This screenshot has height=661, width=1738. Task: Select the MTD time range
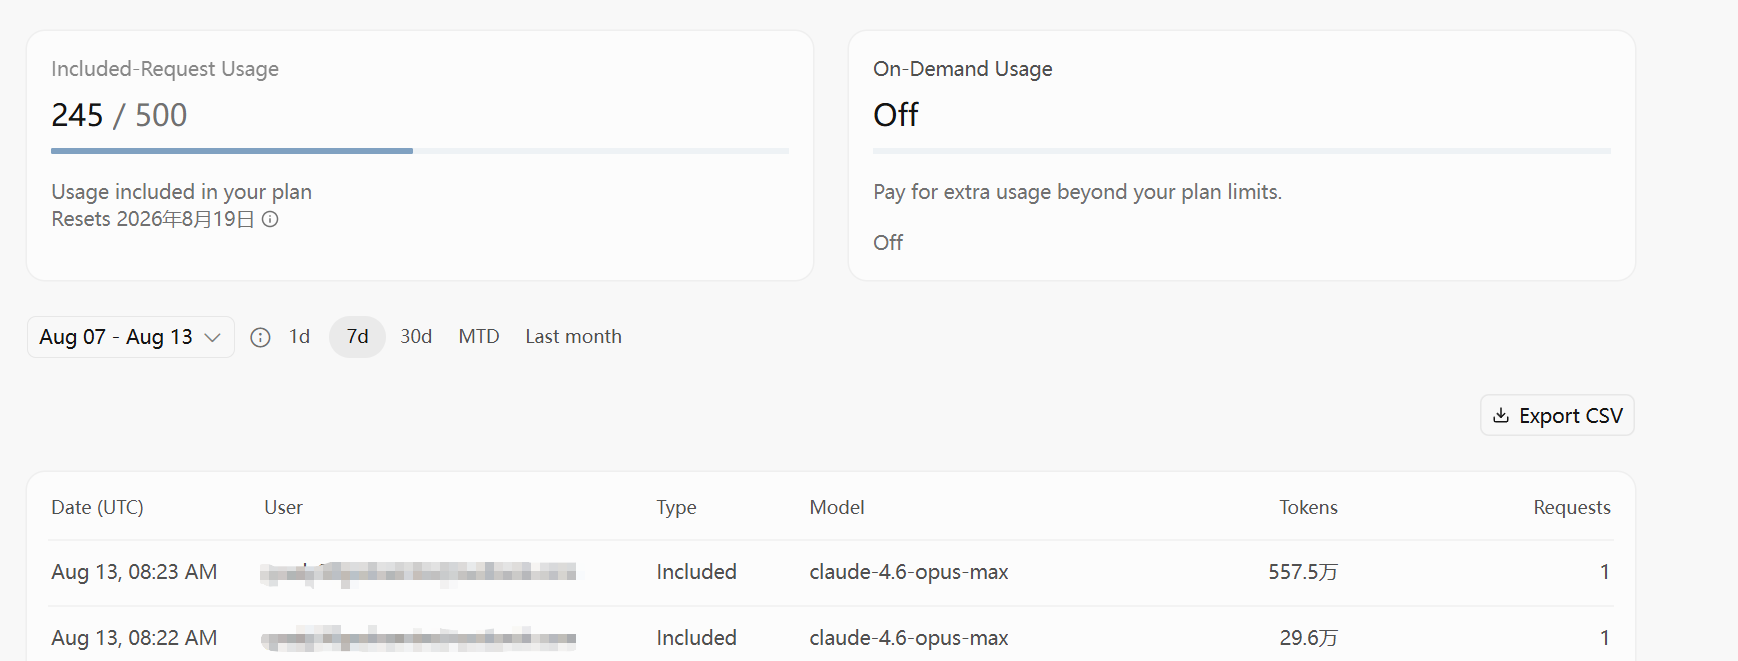[x=479, y=337]
